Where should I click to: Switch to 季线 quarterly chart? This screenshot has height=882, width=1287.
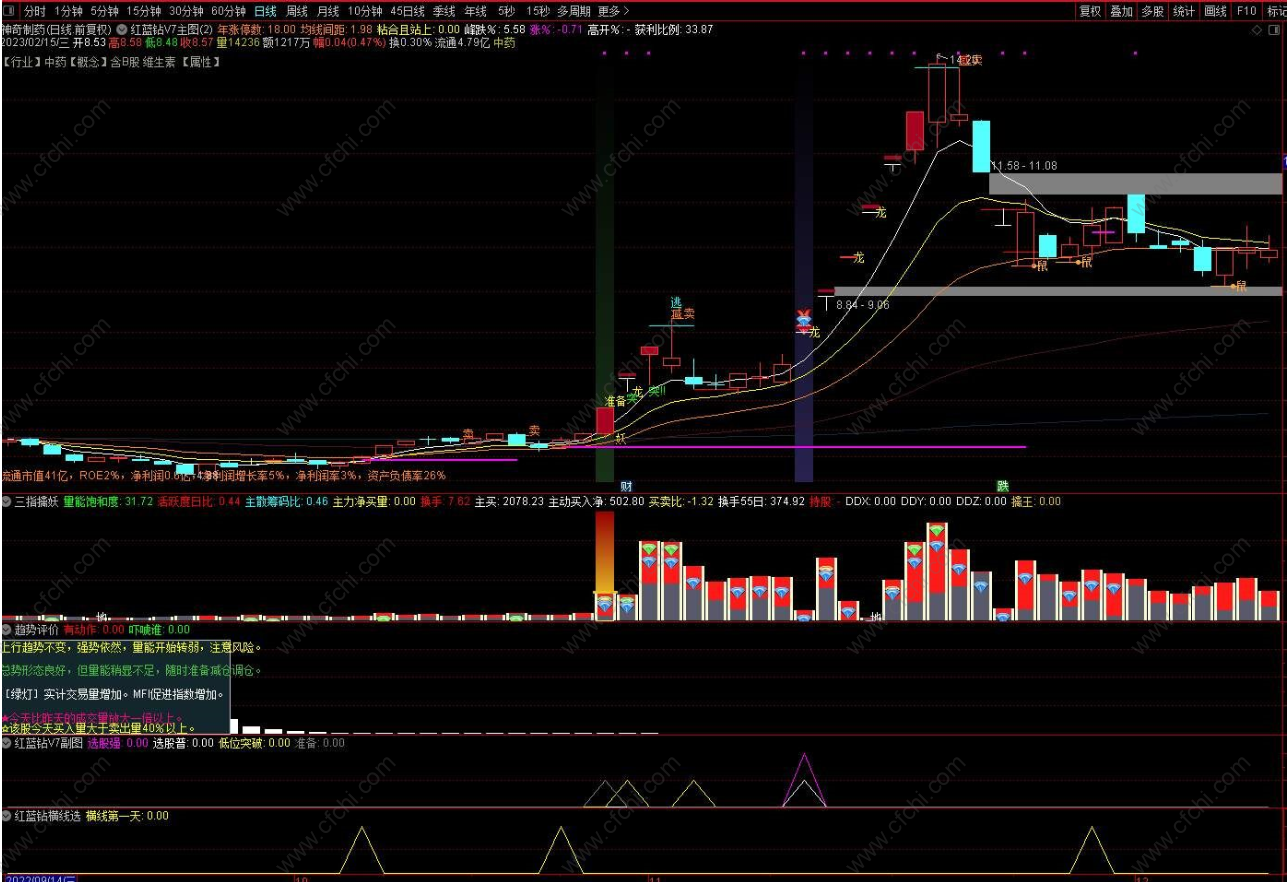coord(444,11)
